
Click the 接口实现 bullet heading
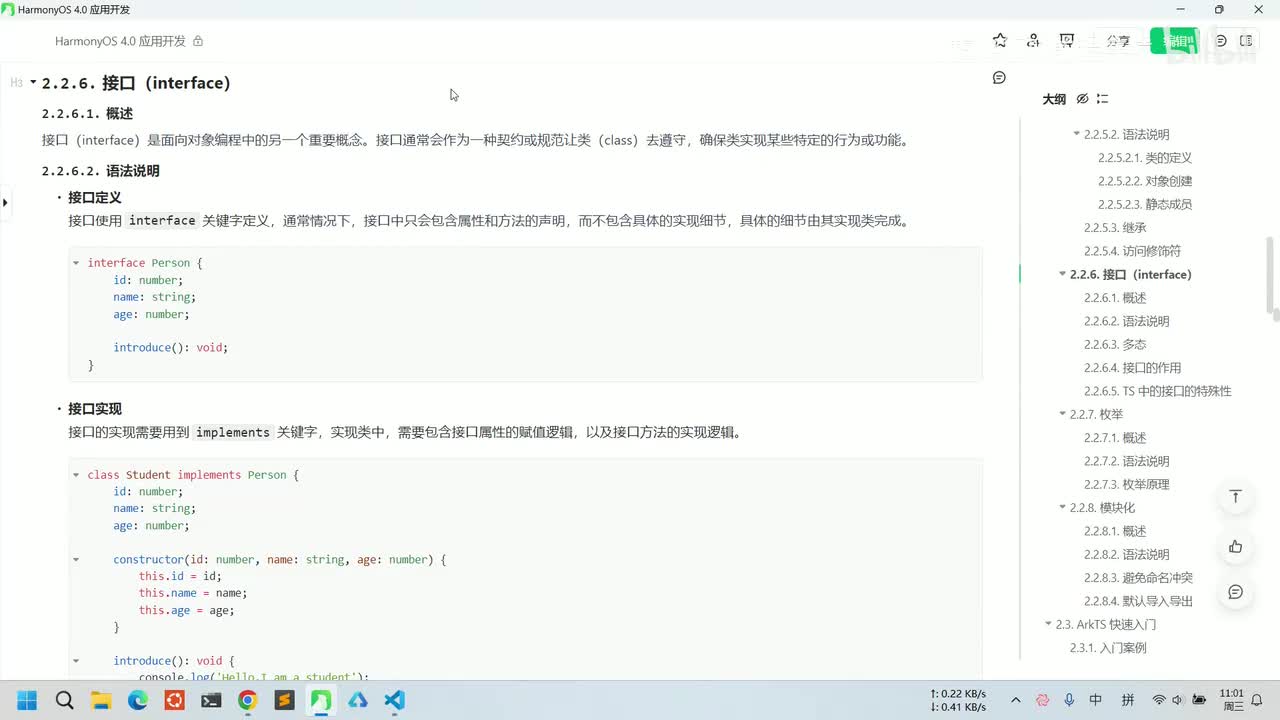click(x=95, y=409)
